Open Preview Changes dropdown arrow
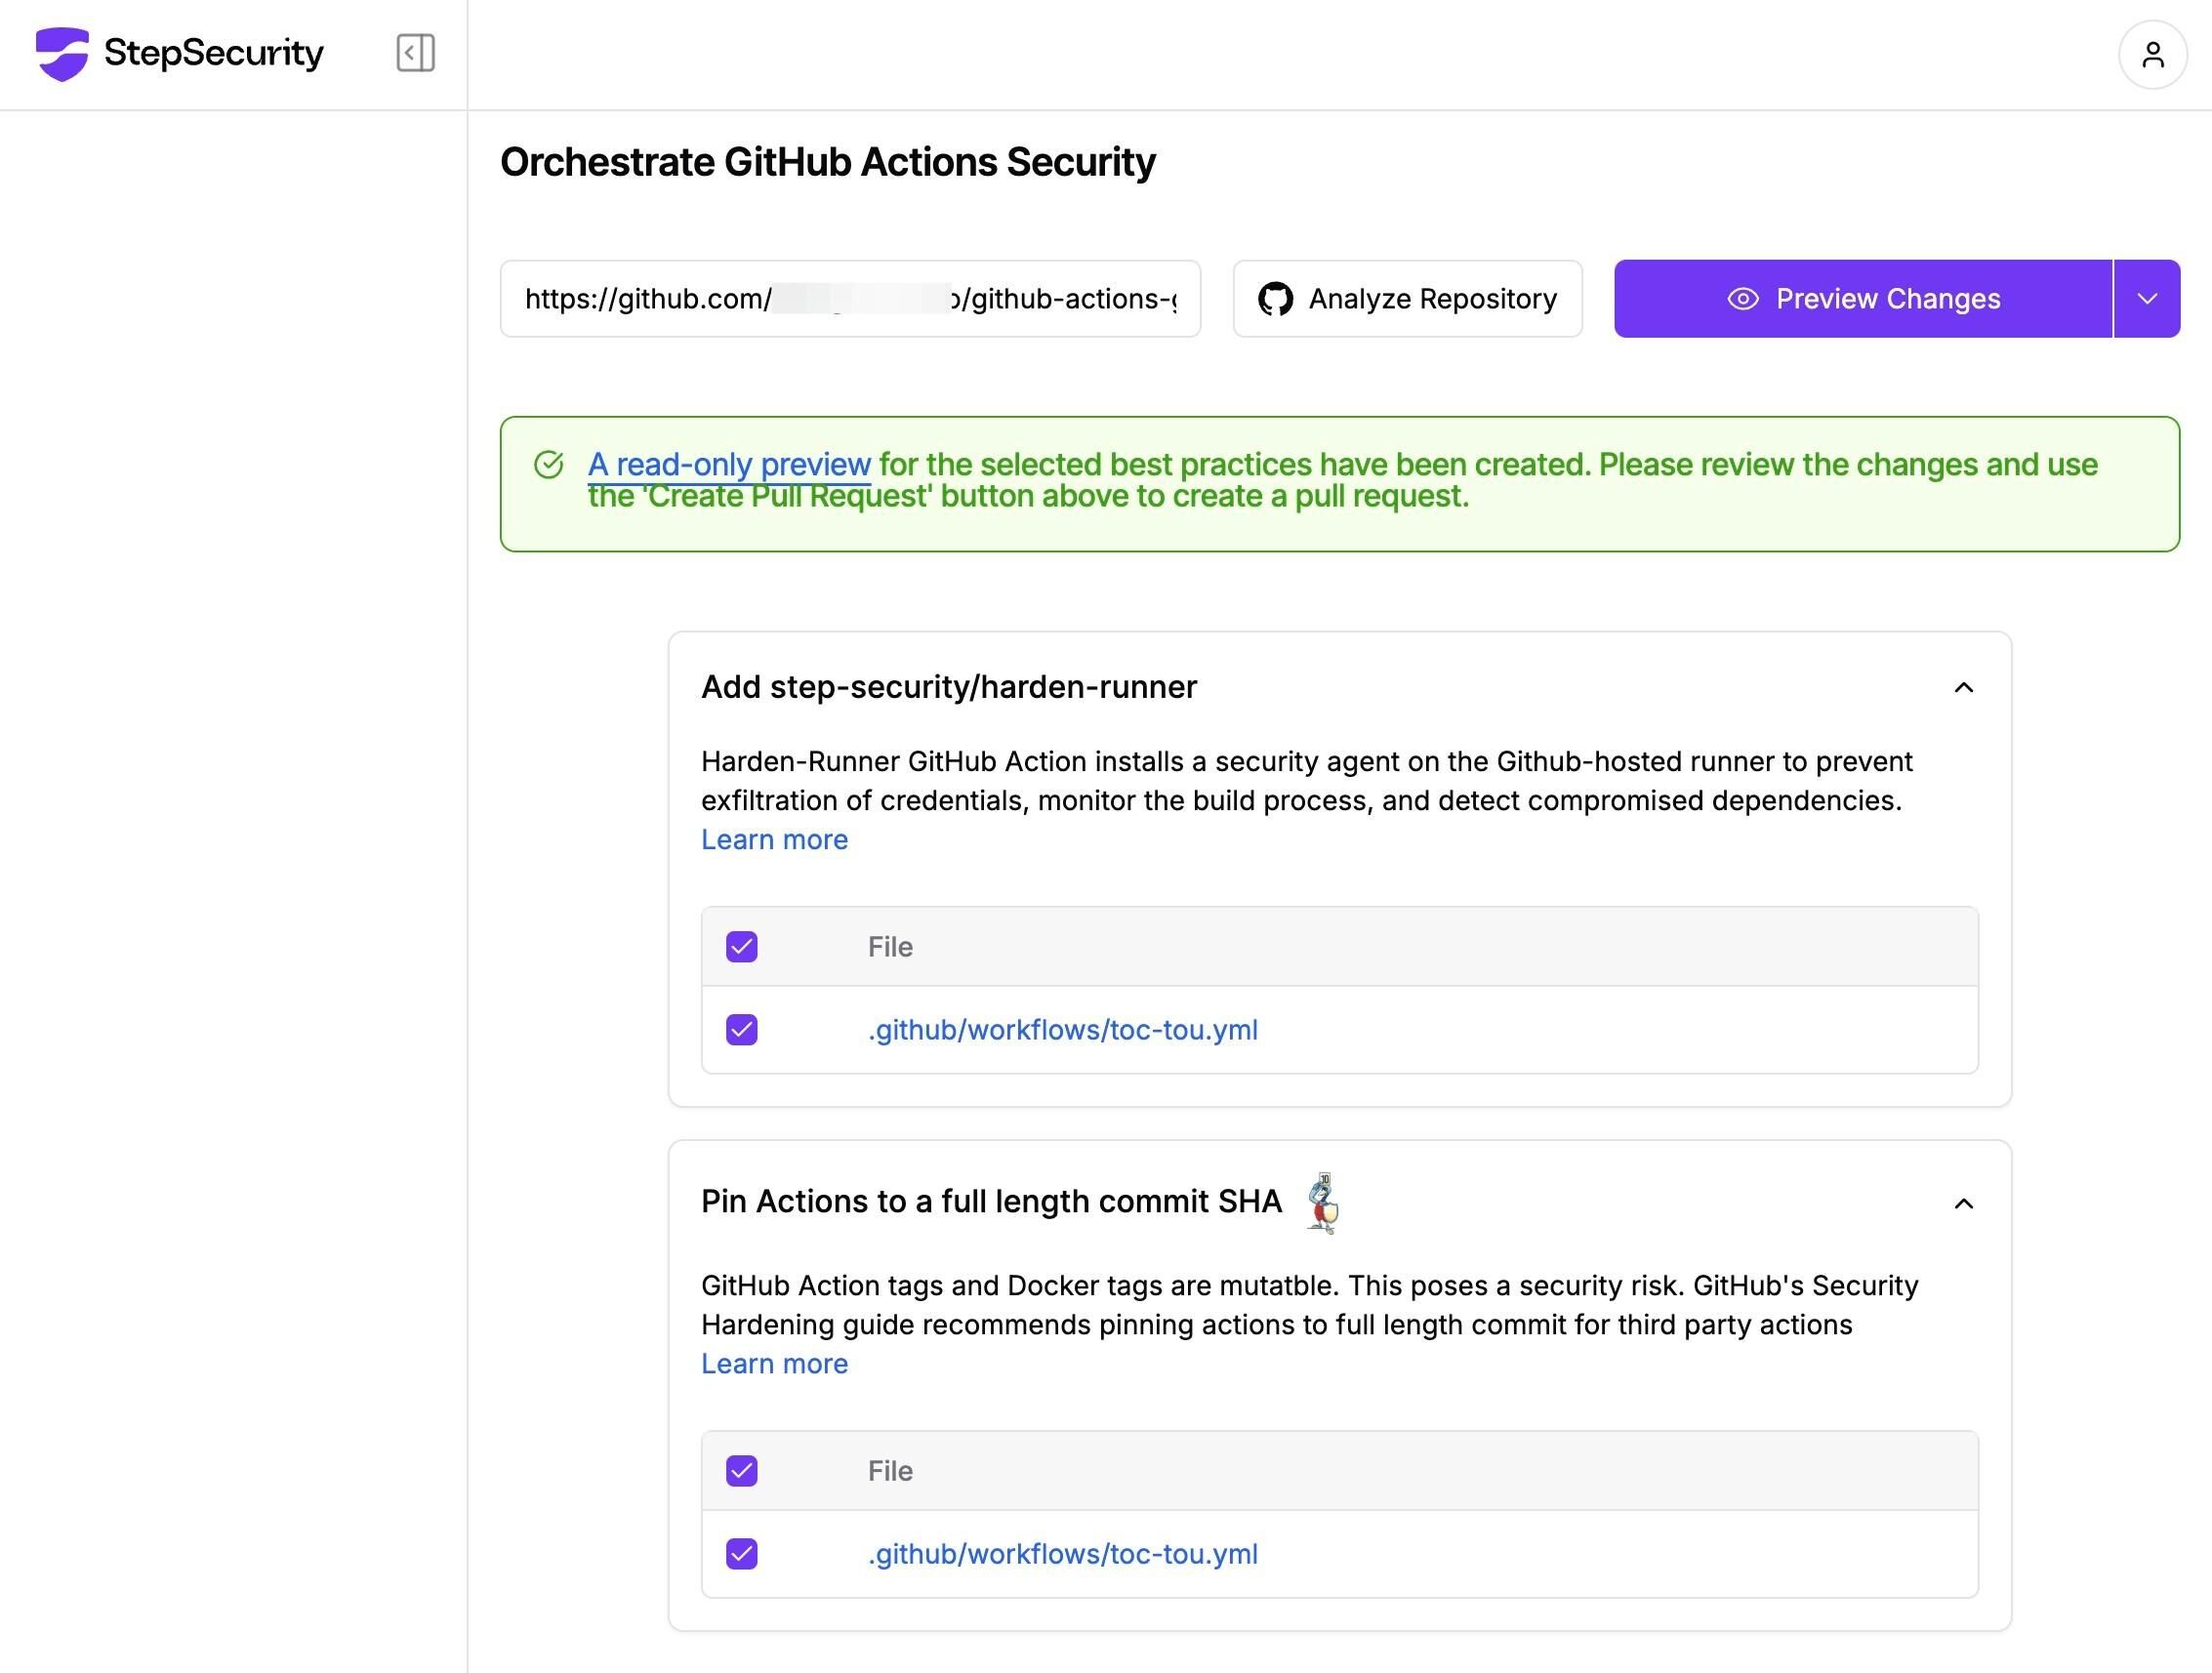The image size is (2212, 1673). pyautogui.click(x=2146, y=299)
